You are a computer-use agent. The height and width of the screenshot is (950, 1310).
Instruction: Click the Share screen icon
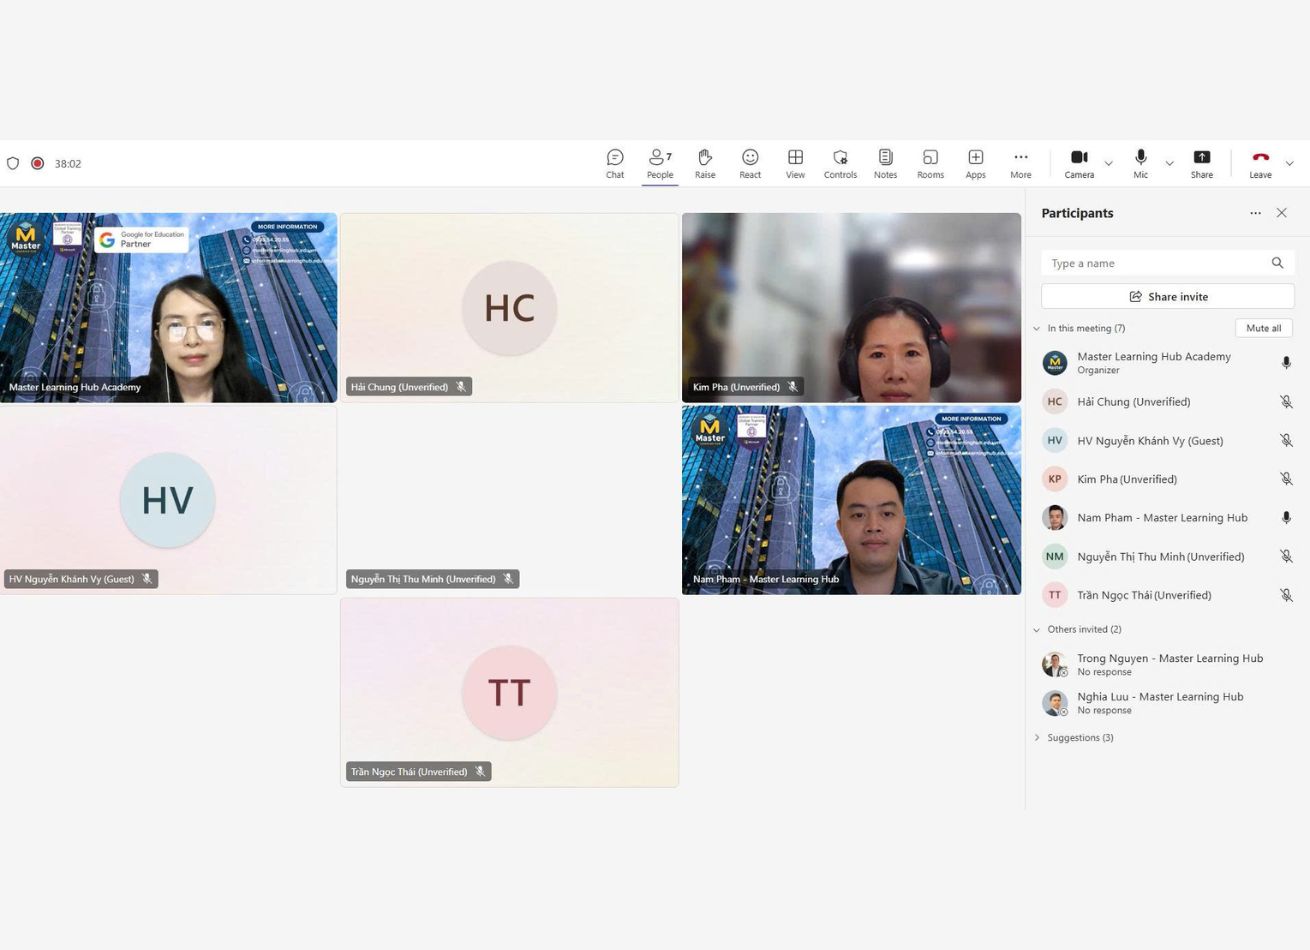(x=1201, y=163)
